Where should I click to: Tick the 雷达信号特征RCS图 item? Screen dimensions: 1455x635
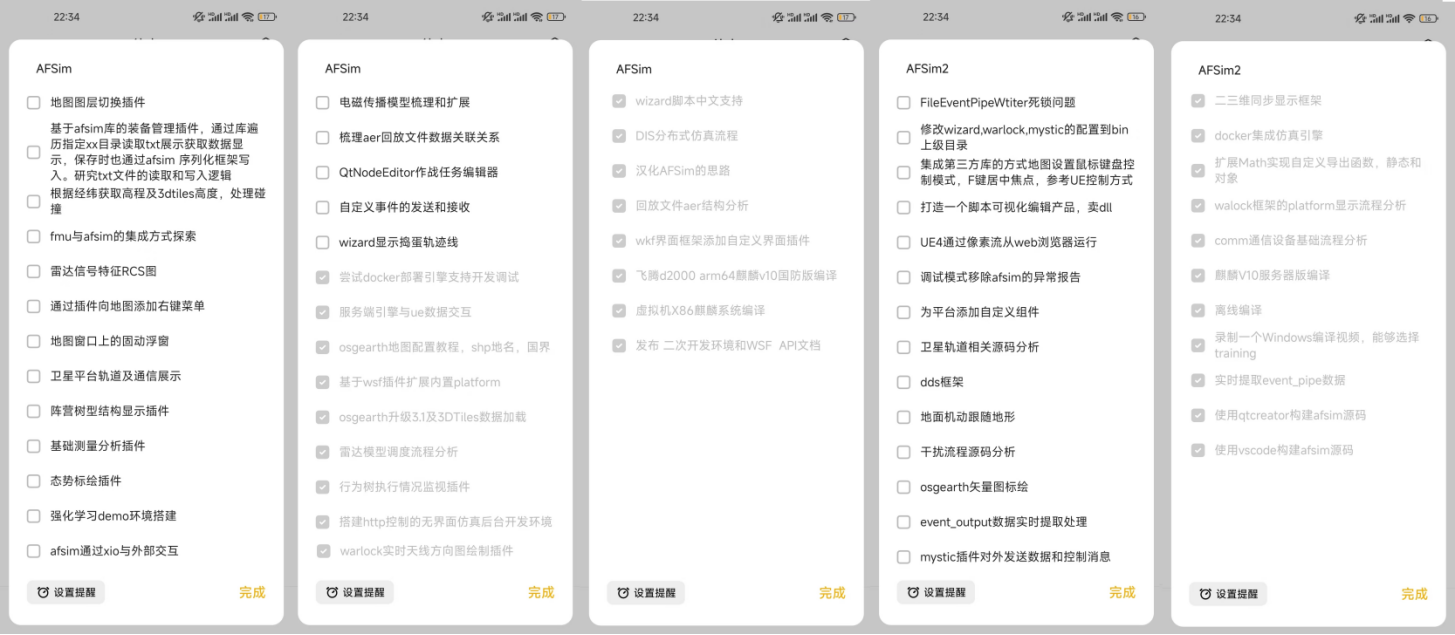pos(33,271)
